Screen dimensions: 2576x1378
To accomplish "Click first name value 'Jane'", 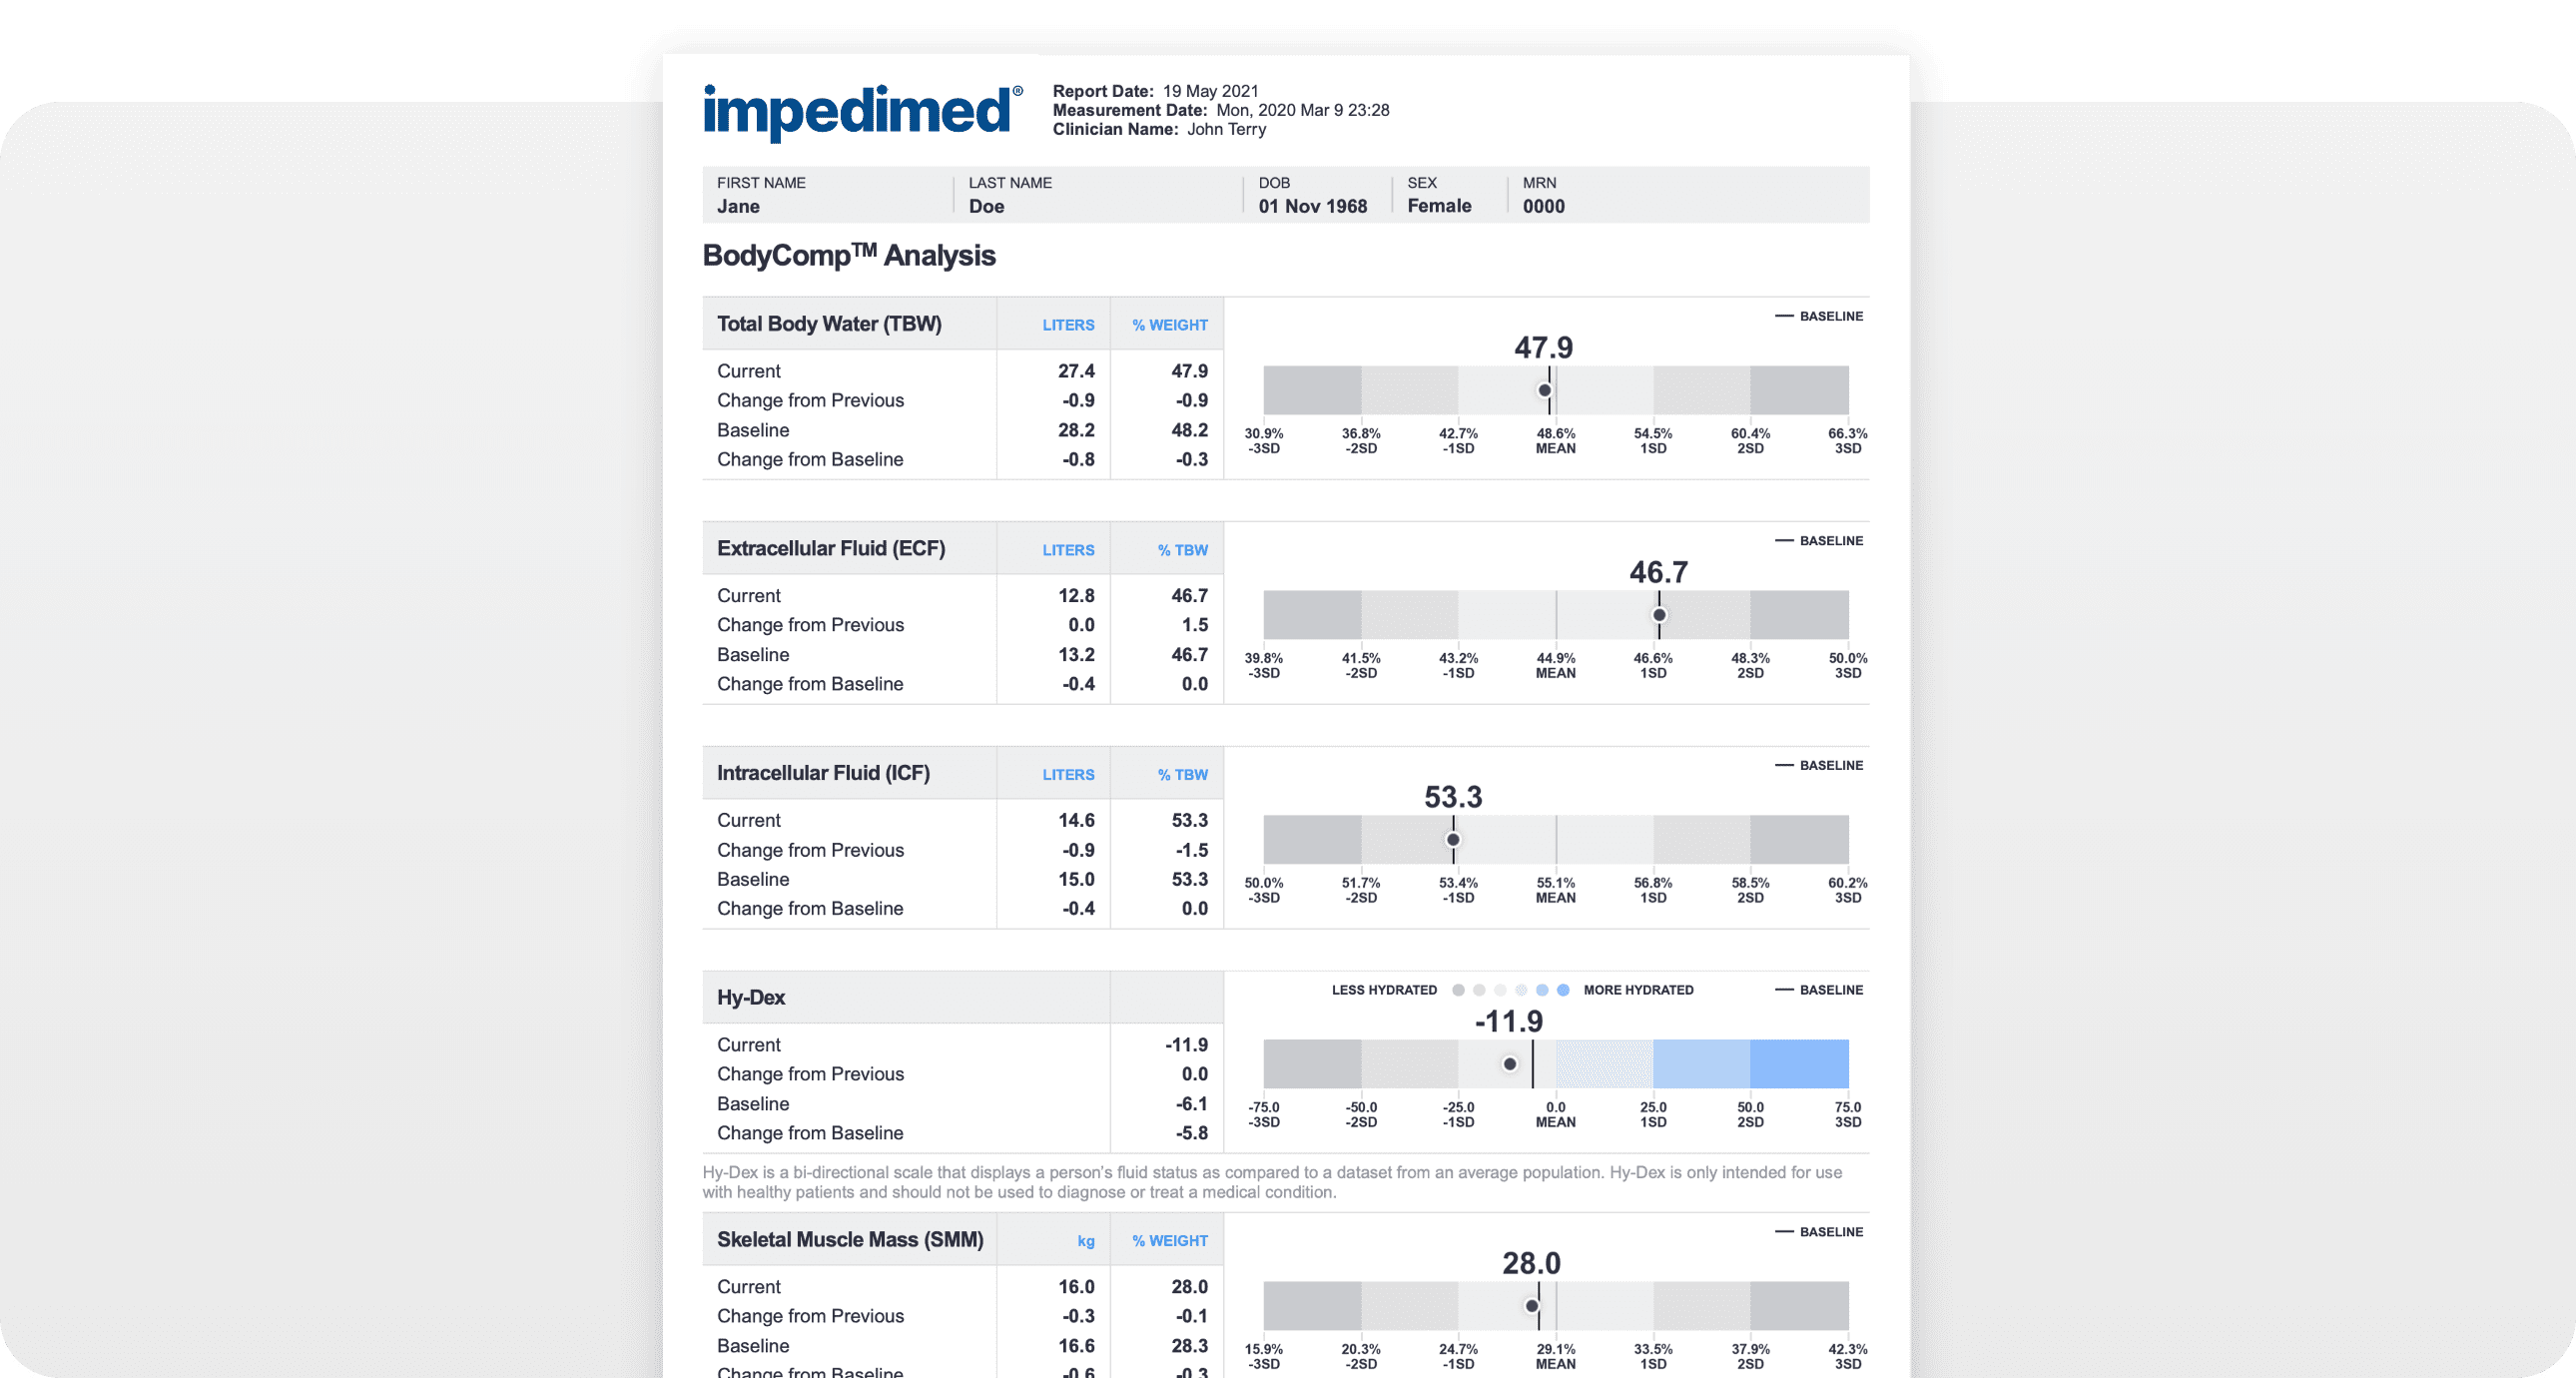I will (738, 206).
